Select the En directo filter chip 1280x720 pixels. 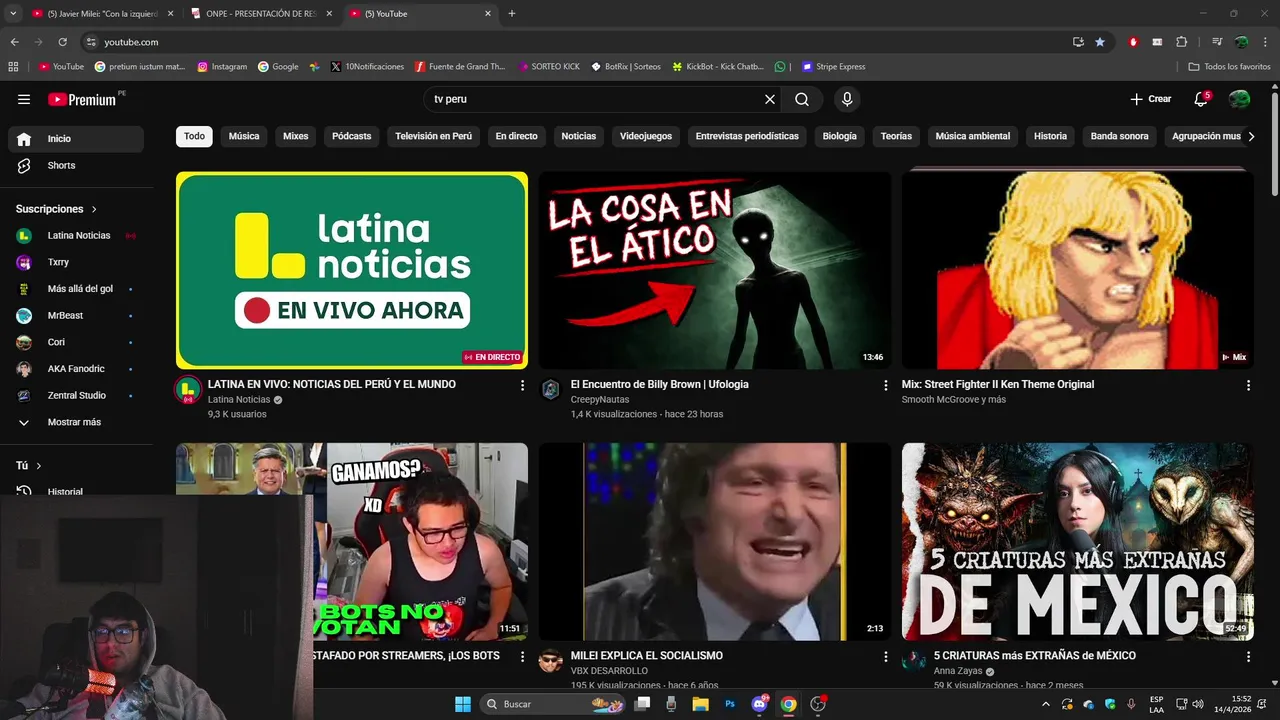[x=516, y=136]
